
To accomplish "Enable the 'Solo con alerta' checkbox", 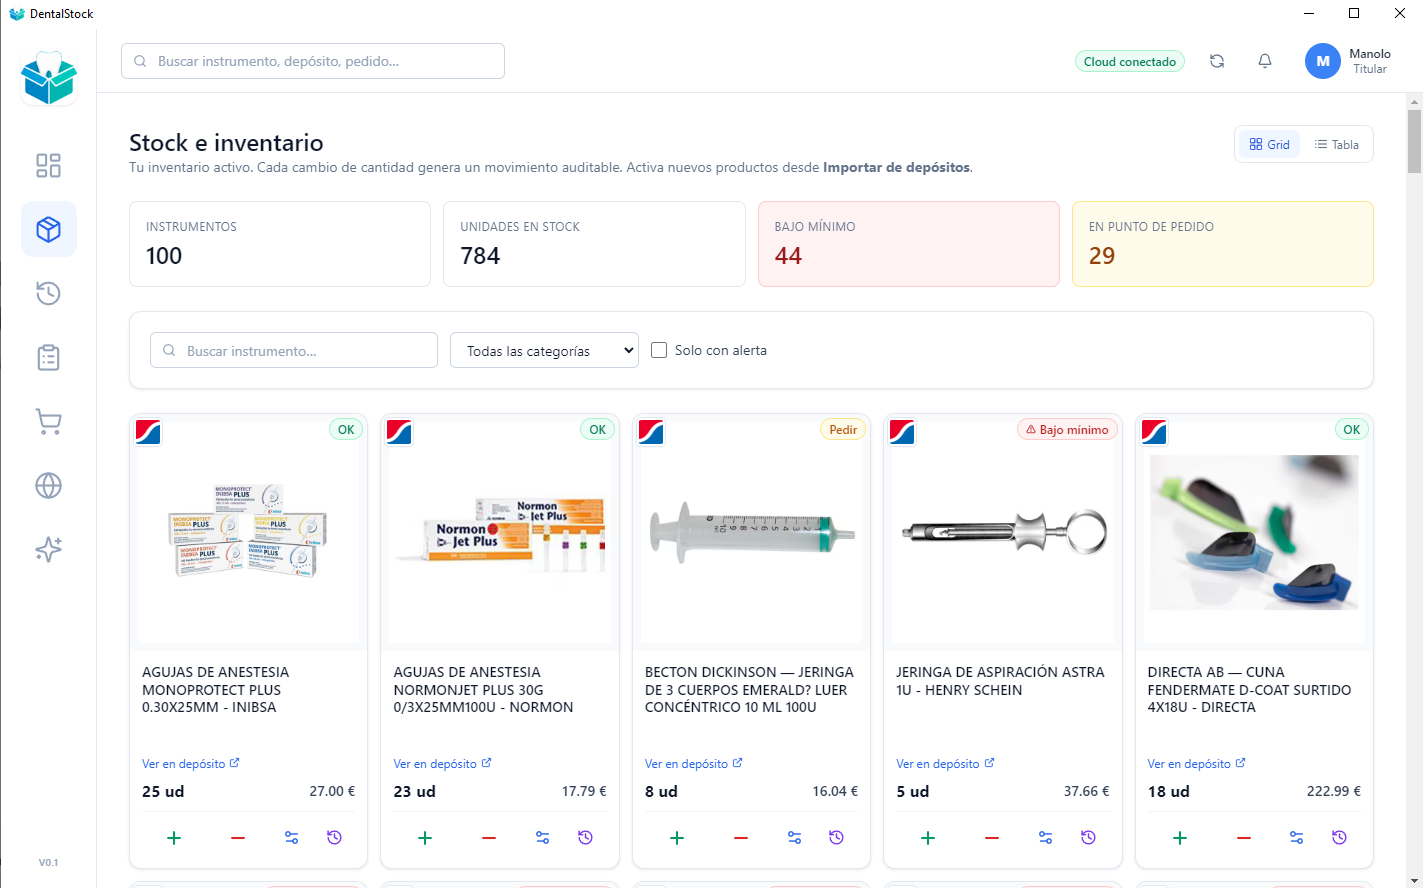I will pyautogui.click(x=659, y=350).
